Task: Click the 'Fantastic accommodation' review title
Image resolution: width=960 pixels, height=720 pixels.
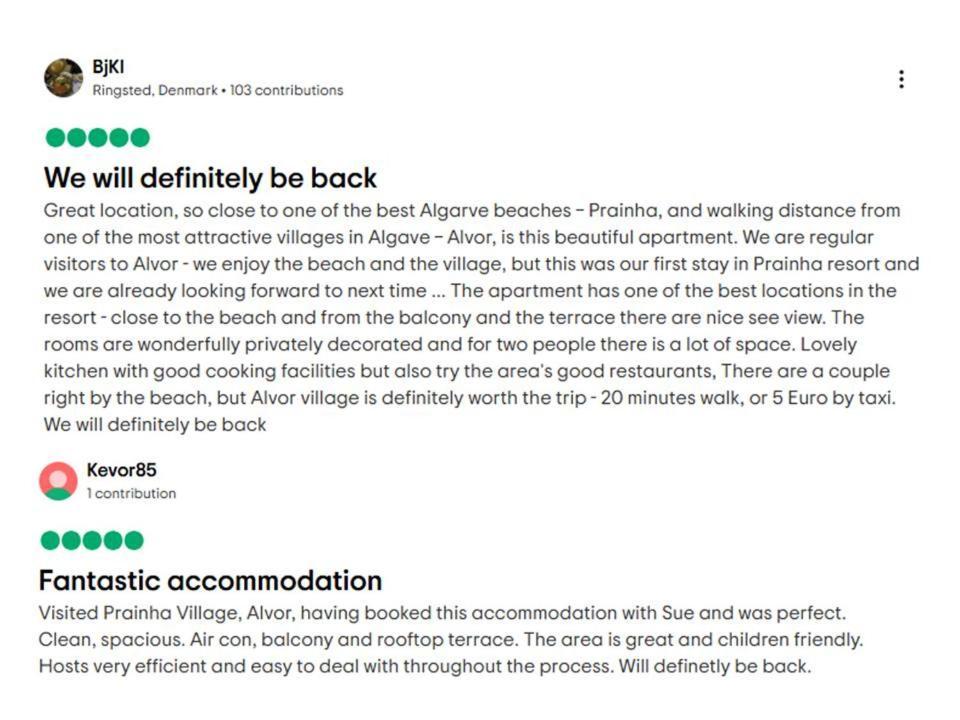Action: [x=210, y=580]
